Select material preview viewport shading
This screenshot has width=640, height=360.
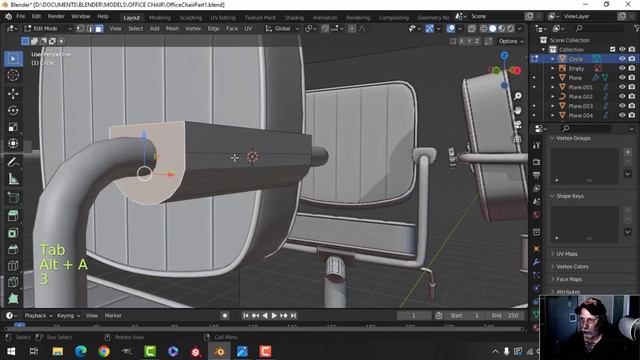coord(502,29)
